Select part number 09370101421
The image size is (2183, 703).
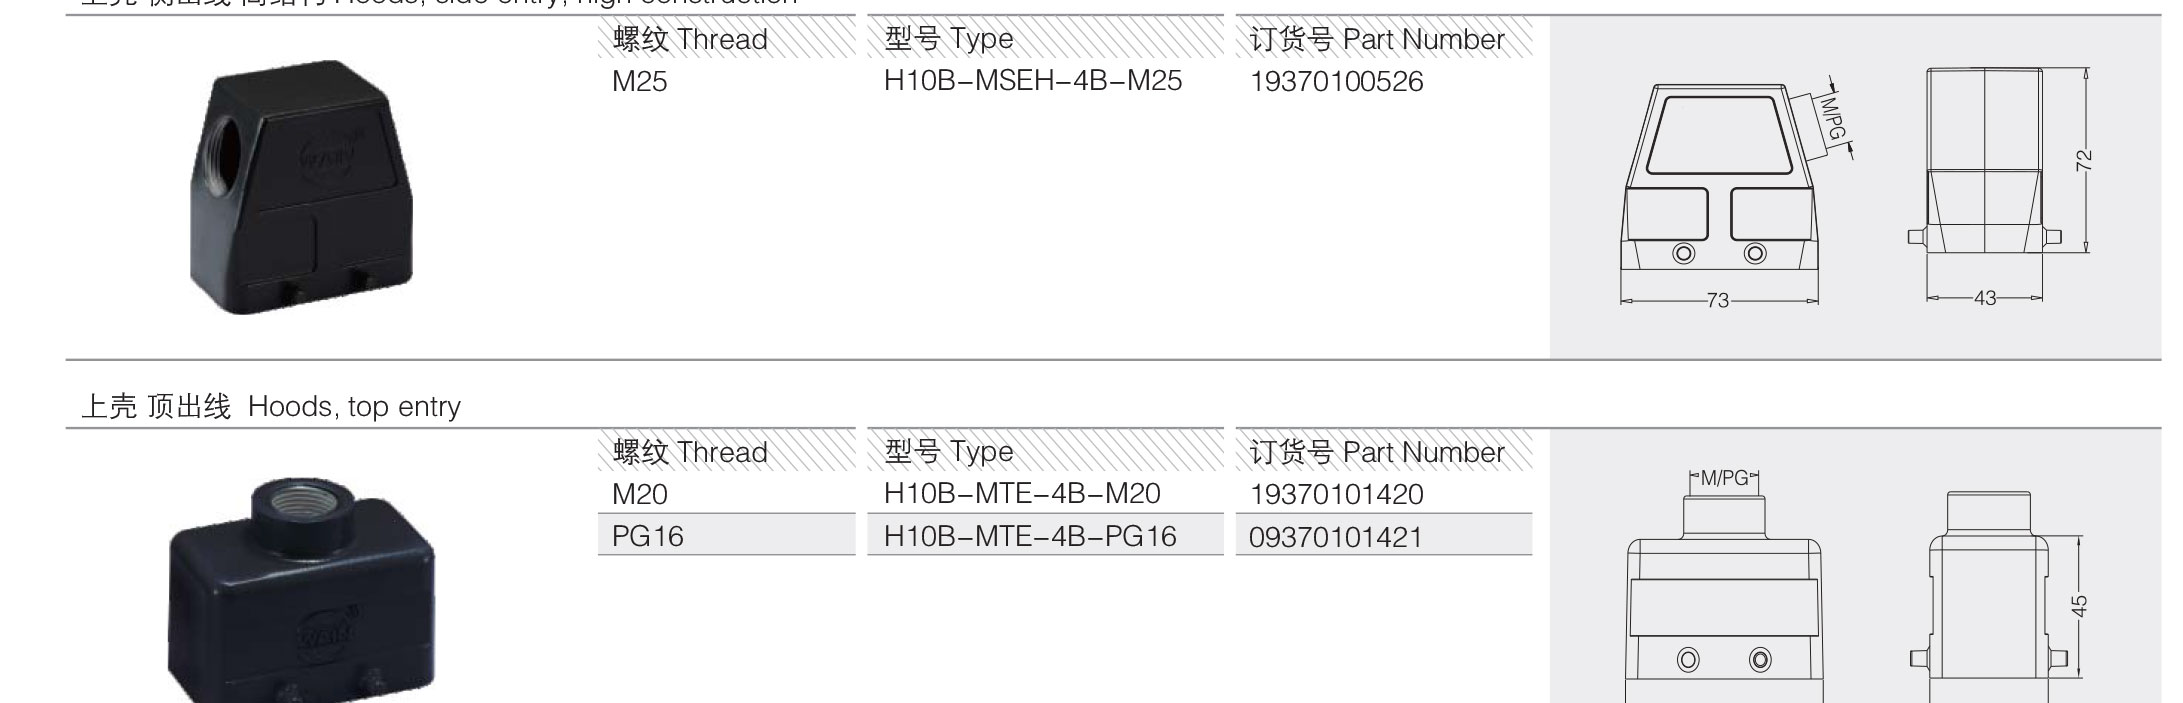pos(1335,537)
